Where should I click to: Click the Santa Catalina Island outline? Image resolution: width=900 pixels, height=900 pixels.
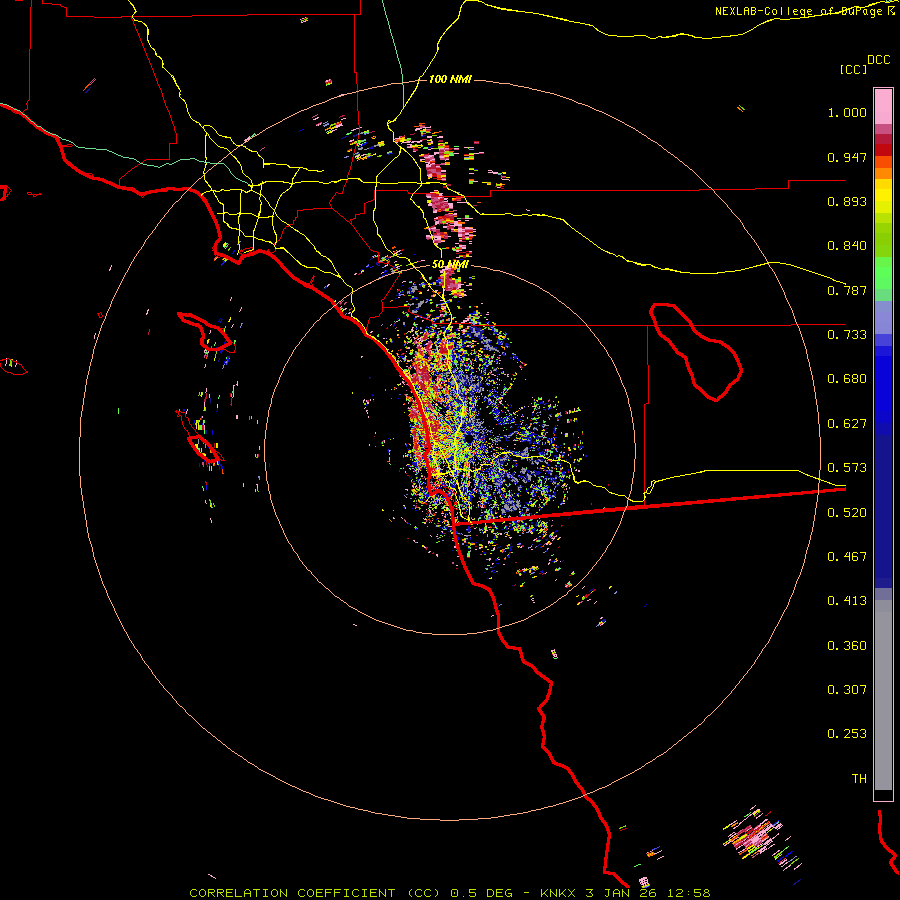pos(207,333)
